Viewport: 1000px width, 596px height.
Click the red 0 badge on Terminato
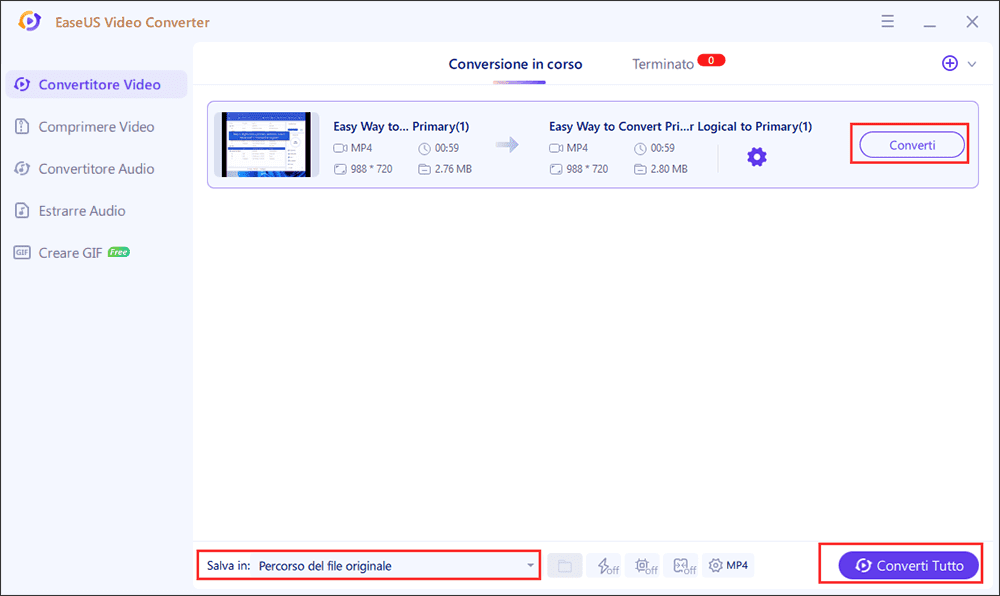click(711, 61)
